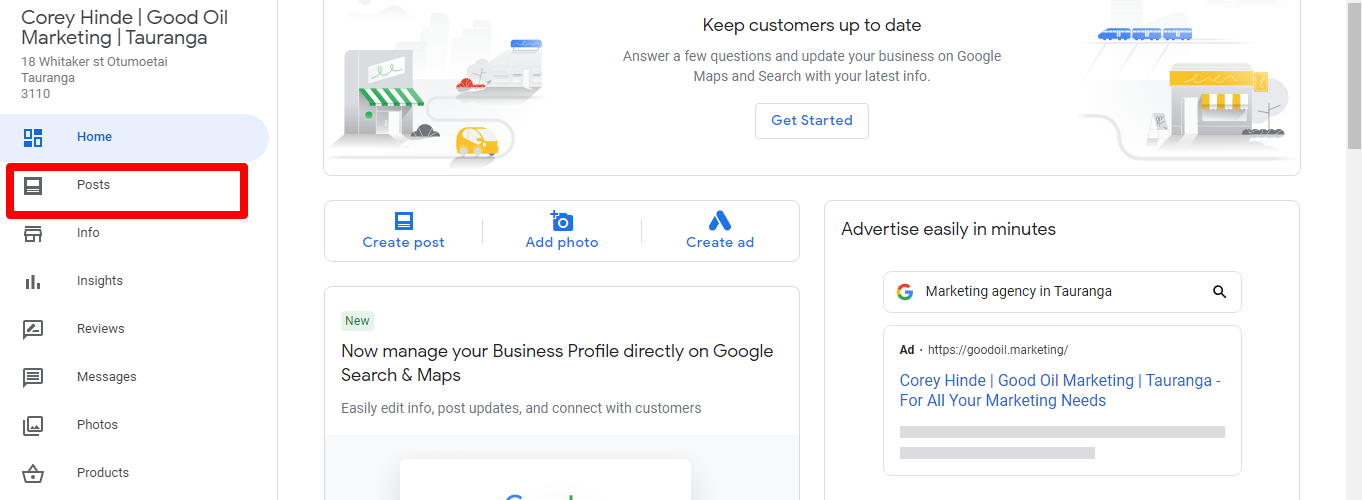Click the Reviews star icon
Viewport: 1362px width, 500px height.
click(33, 330)
